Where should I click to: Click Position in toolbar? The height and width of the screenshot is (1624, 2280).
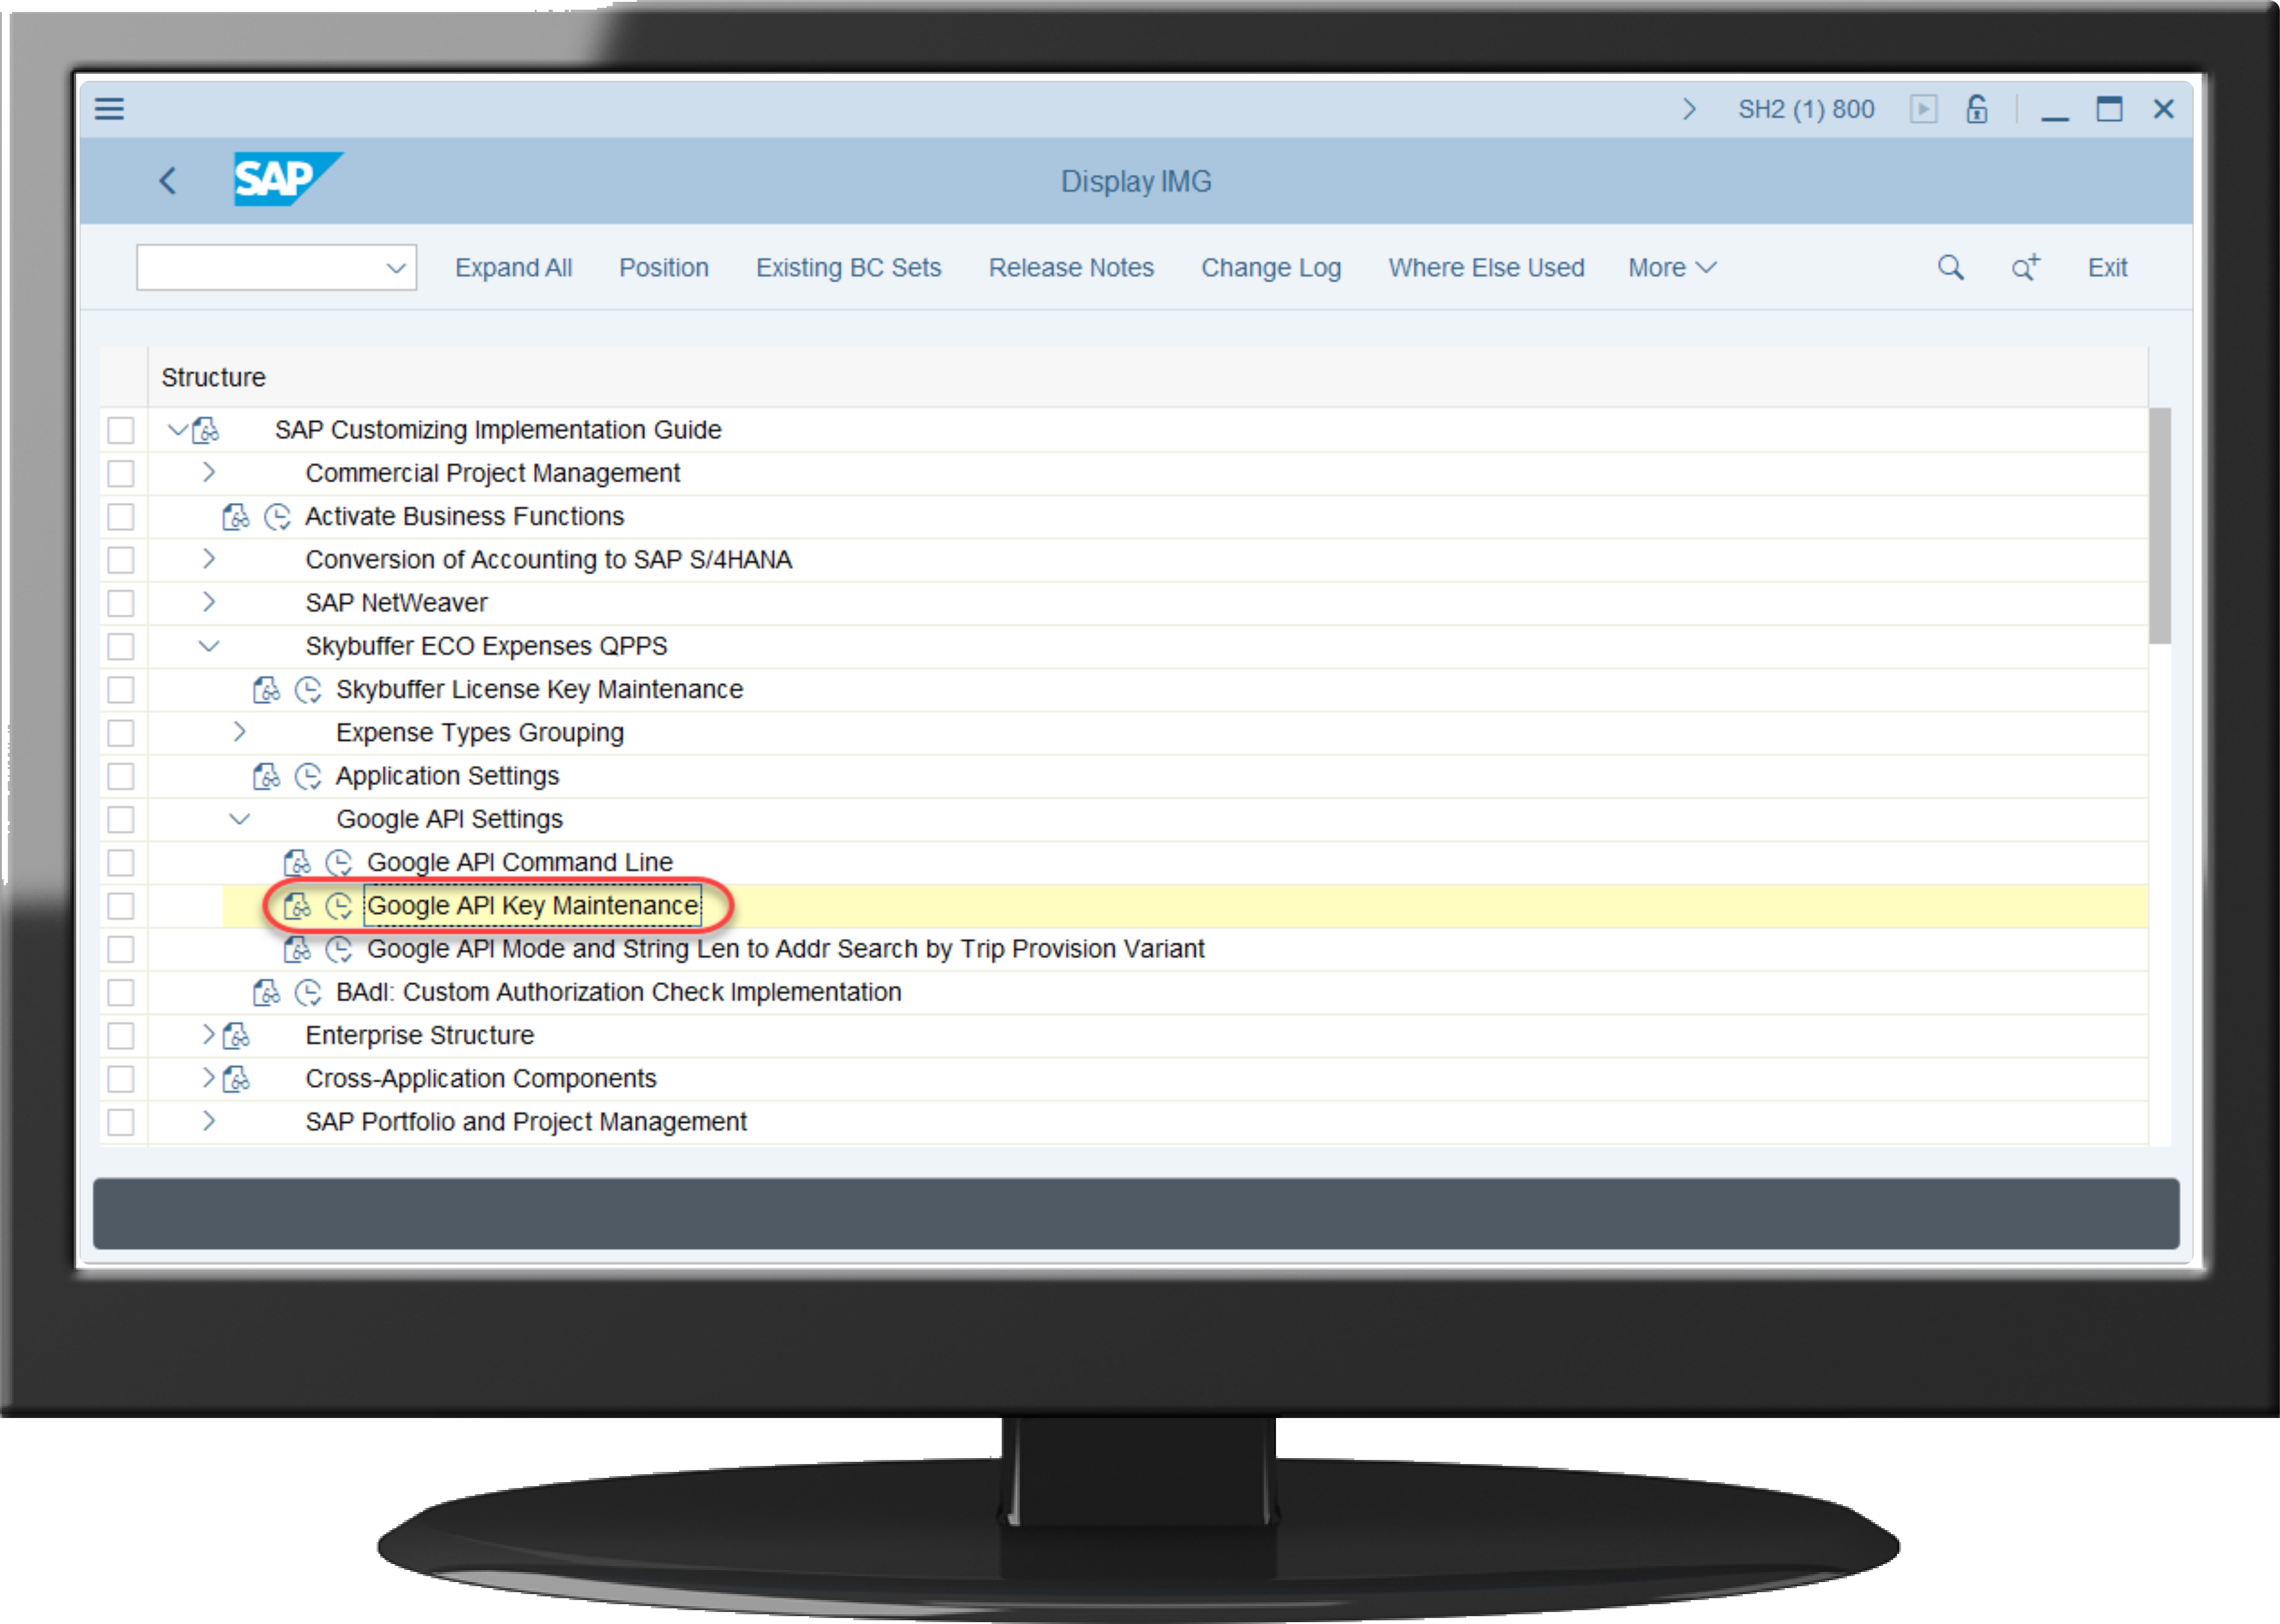[x=664, y=268]
